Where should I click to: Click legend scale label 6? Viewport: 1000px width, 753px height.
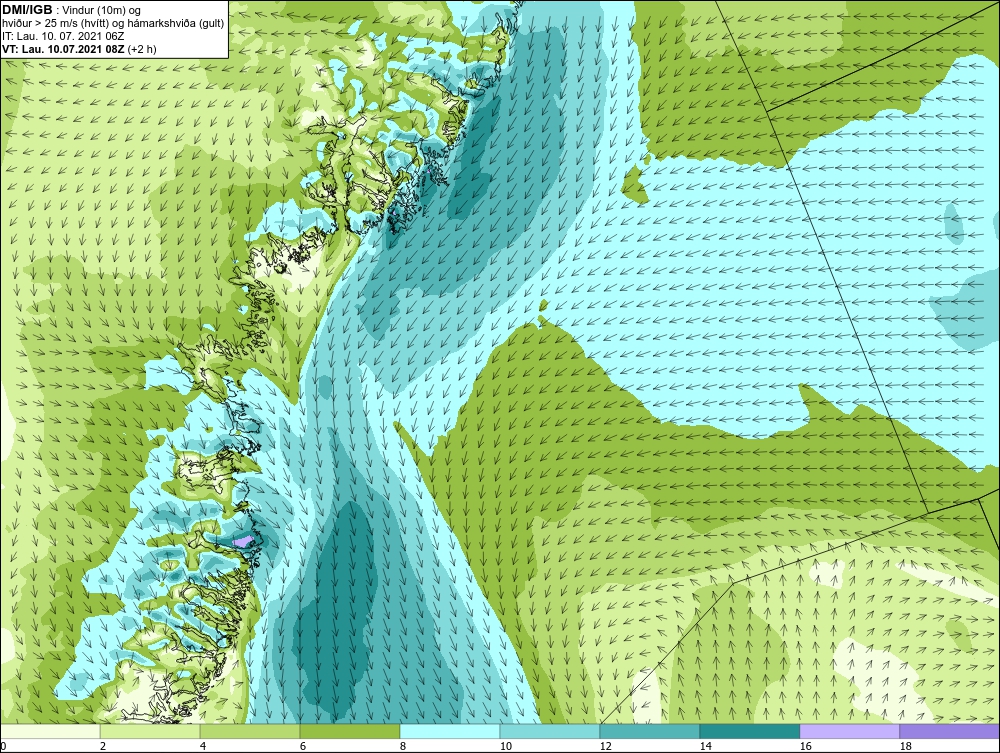[x=303, y=746]
